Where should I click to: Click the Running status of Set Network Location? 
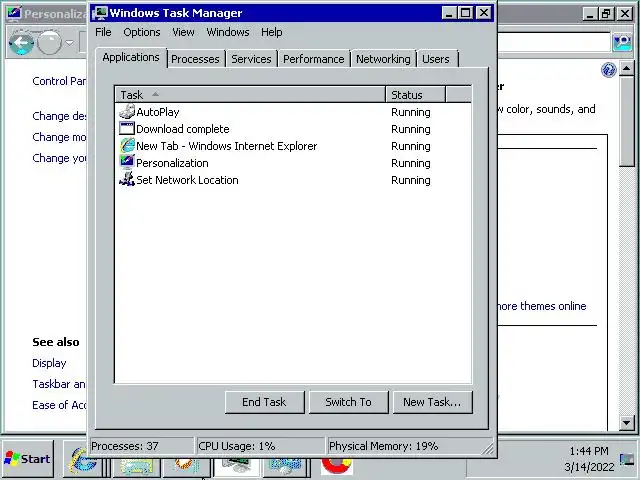411,180
